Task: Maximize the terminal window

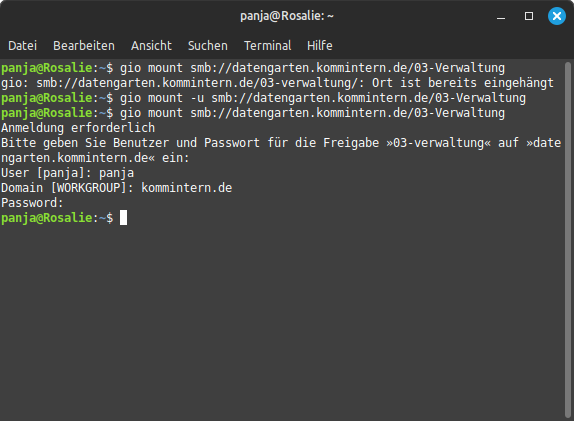Action: 529,16
